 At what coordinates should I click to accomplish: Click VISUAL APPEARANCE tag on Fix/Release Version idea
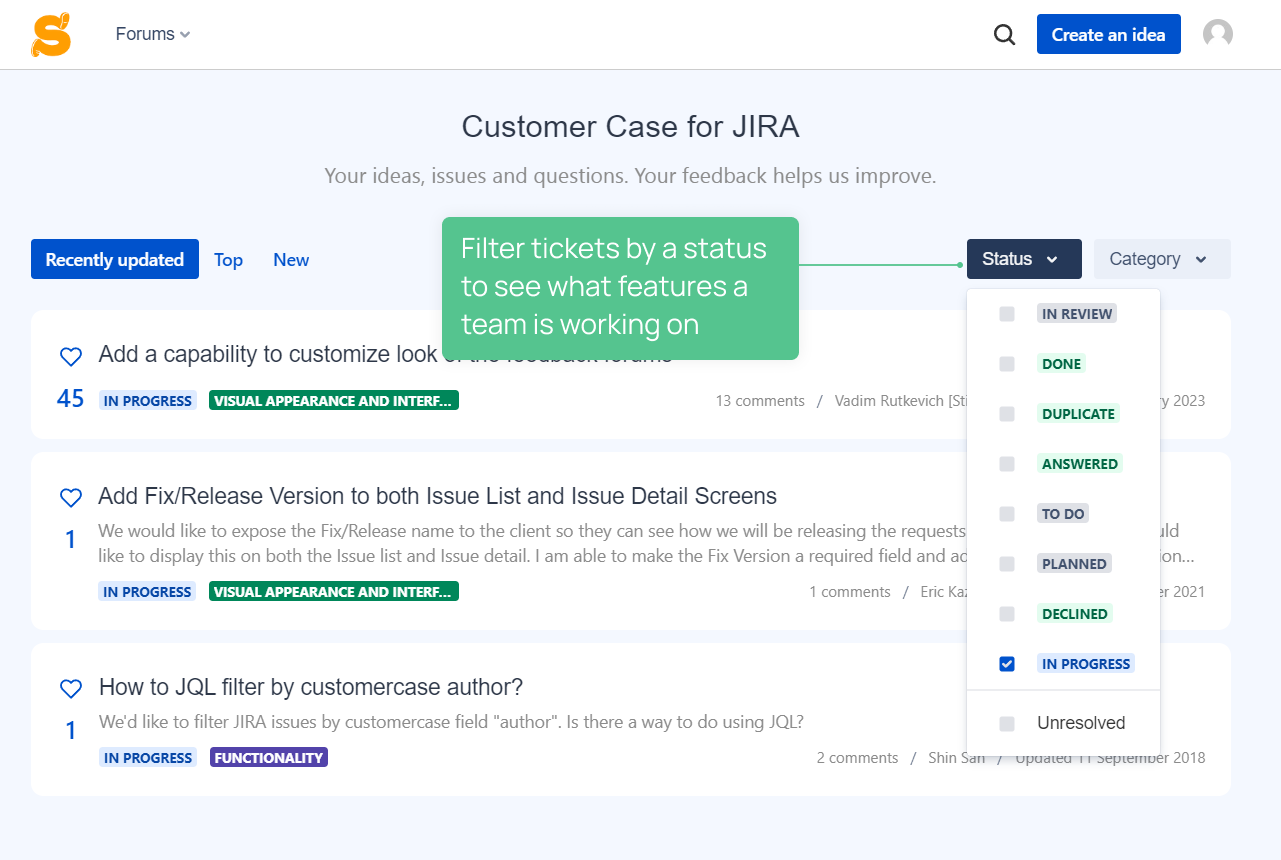tap(334, 592)
